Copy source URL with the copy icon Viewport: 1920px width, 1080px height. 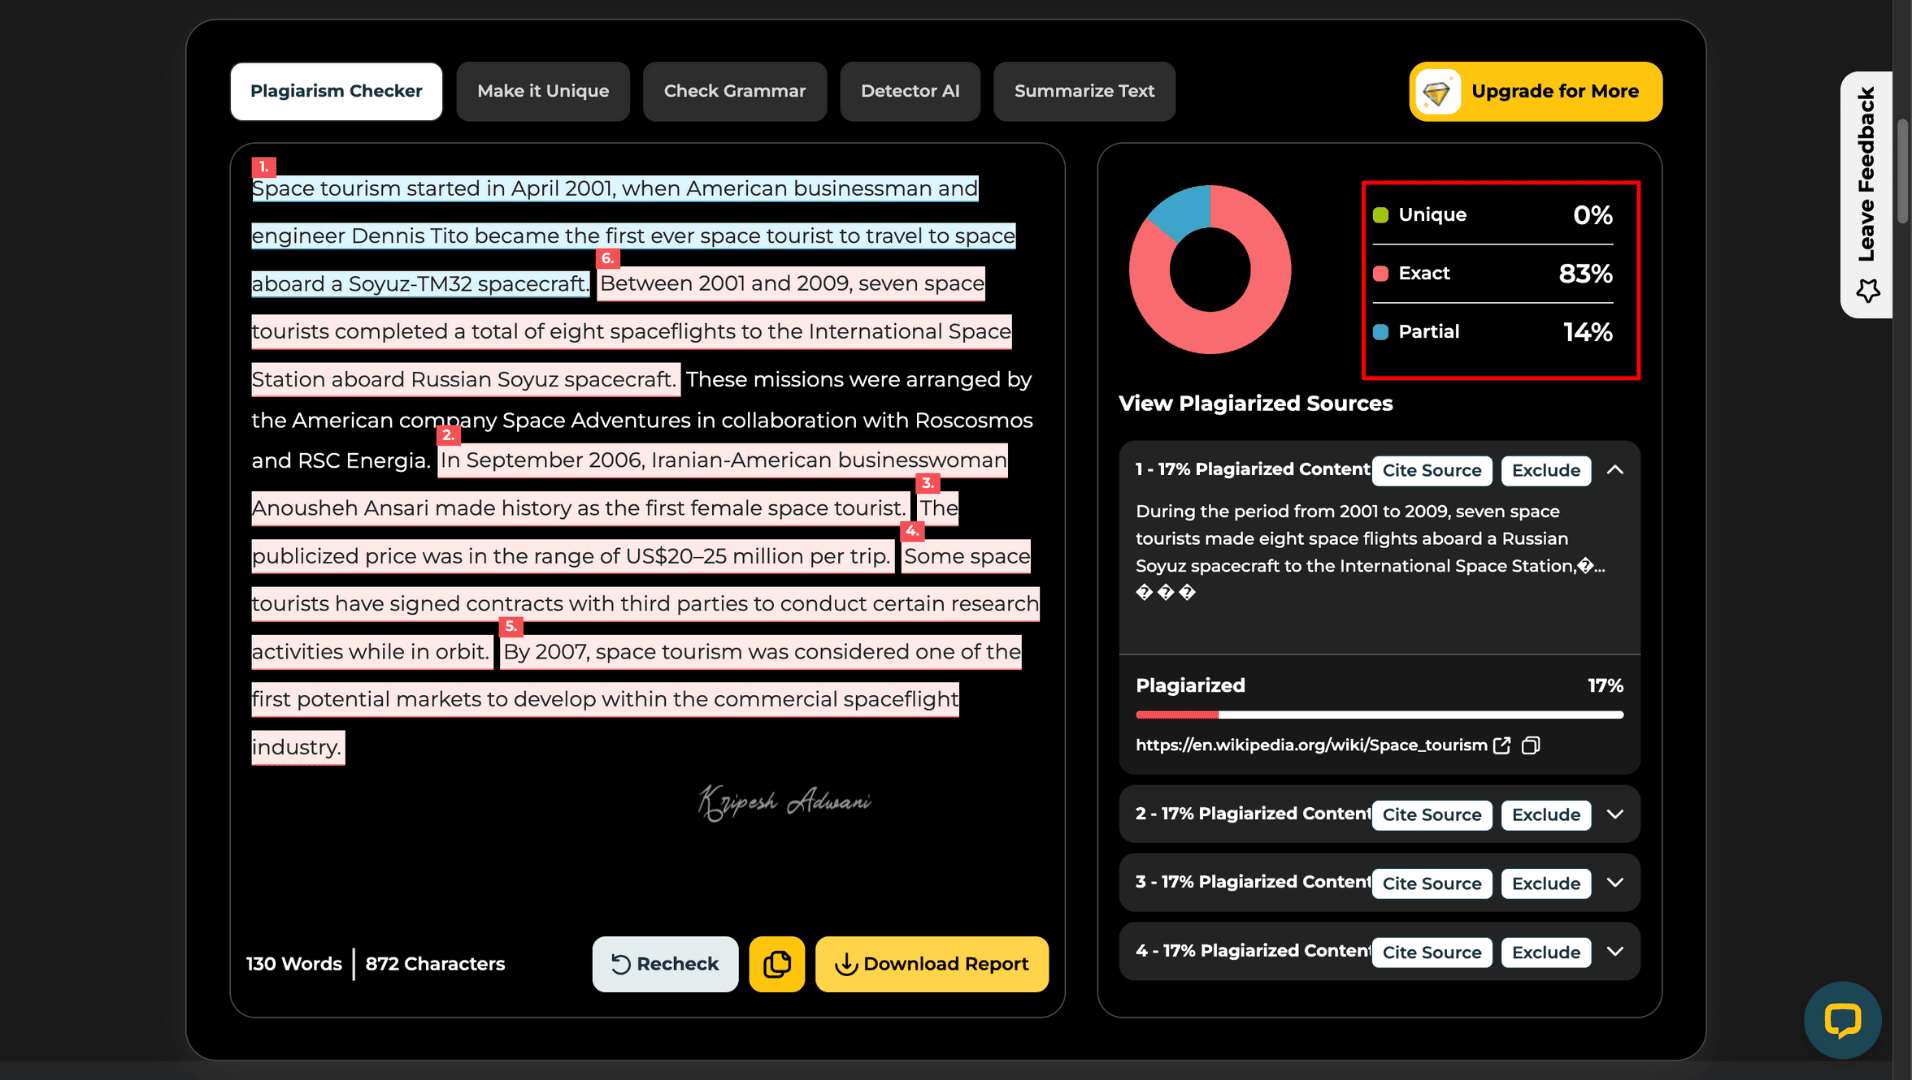pos(1530,746)
